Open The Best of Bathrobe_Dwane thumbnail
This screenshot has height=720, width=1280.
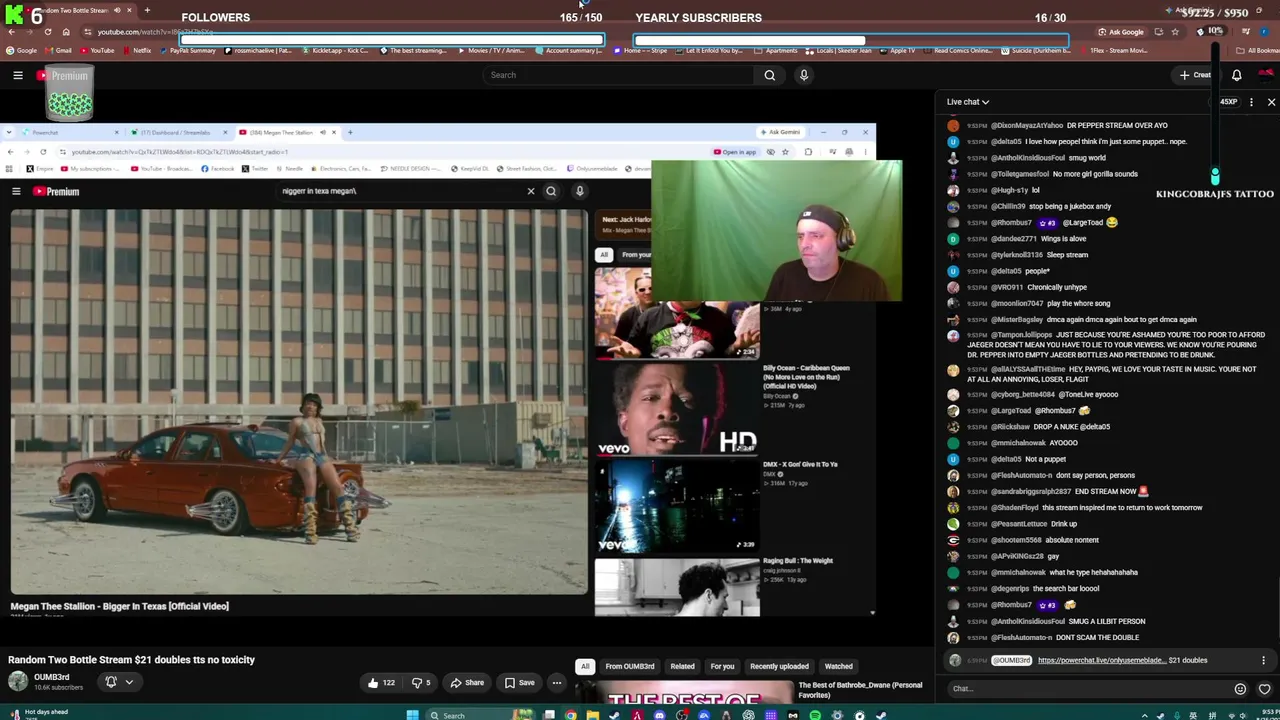coord(683,695)
